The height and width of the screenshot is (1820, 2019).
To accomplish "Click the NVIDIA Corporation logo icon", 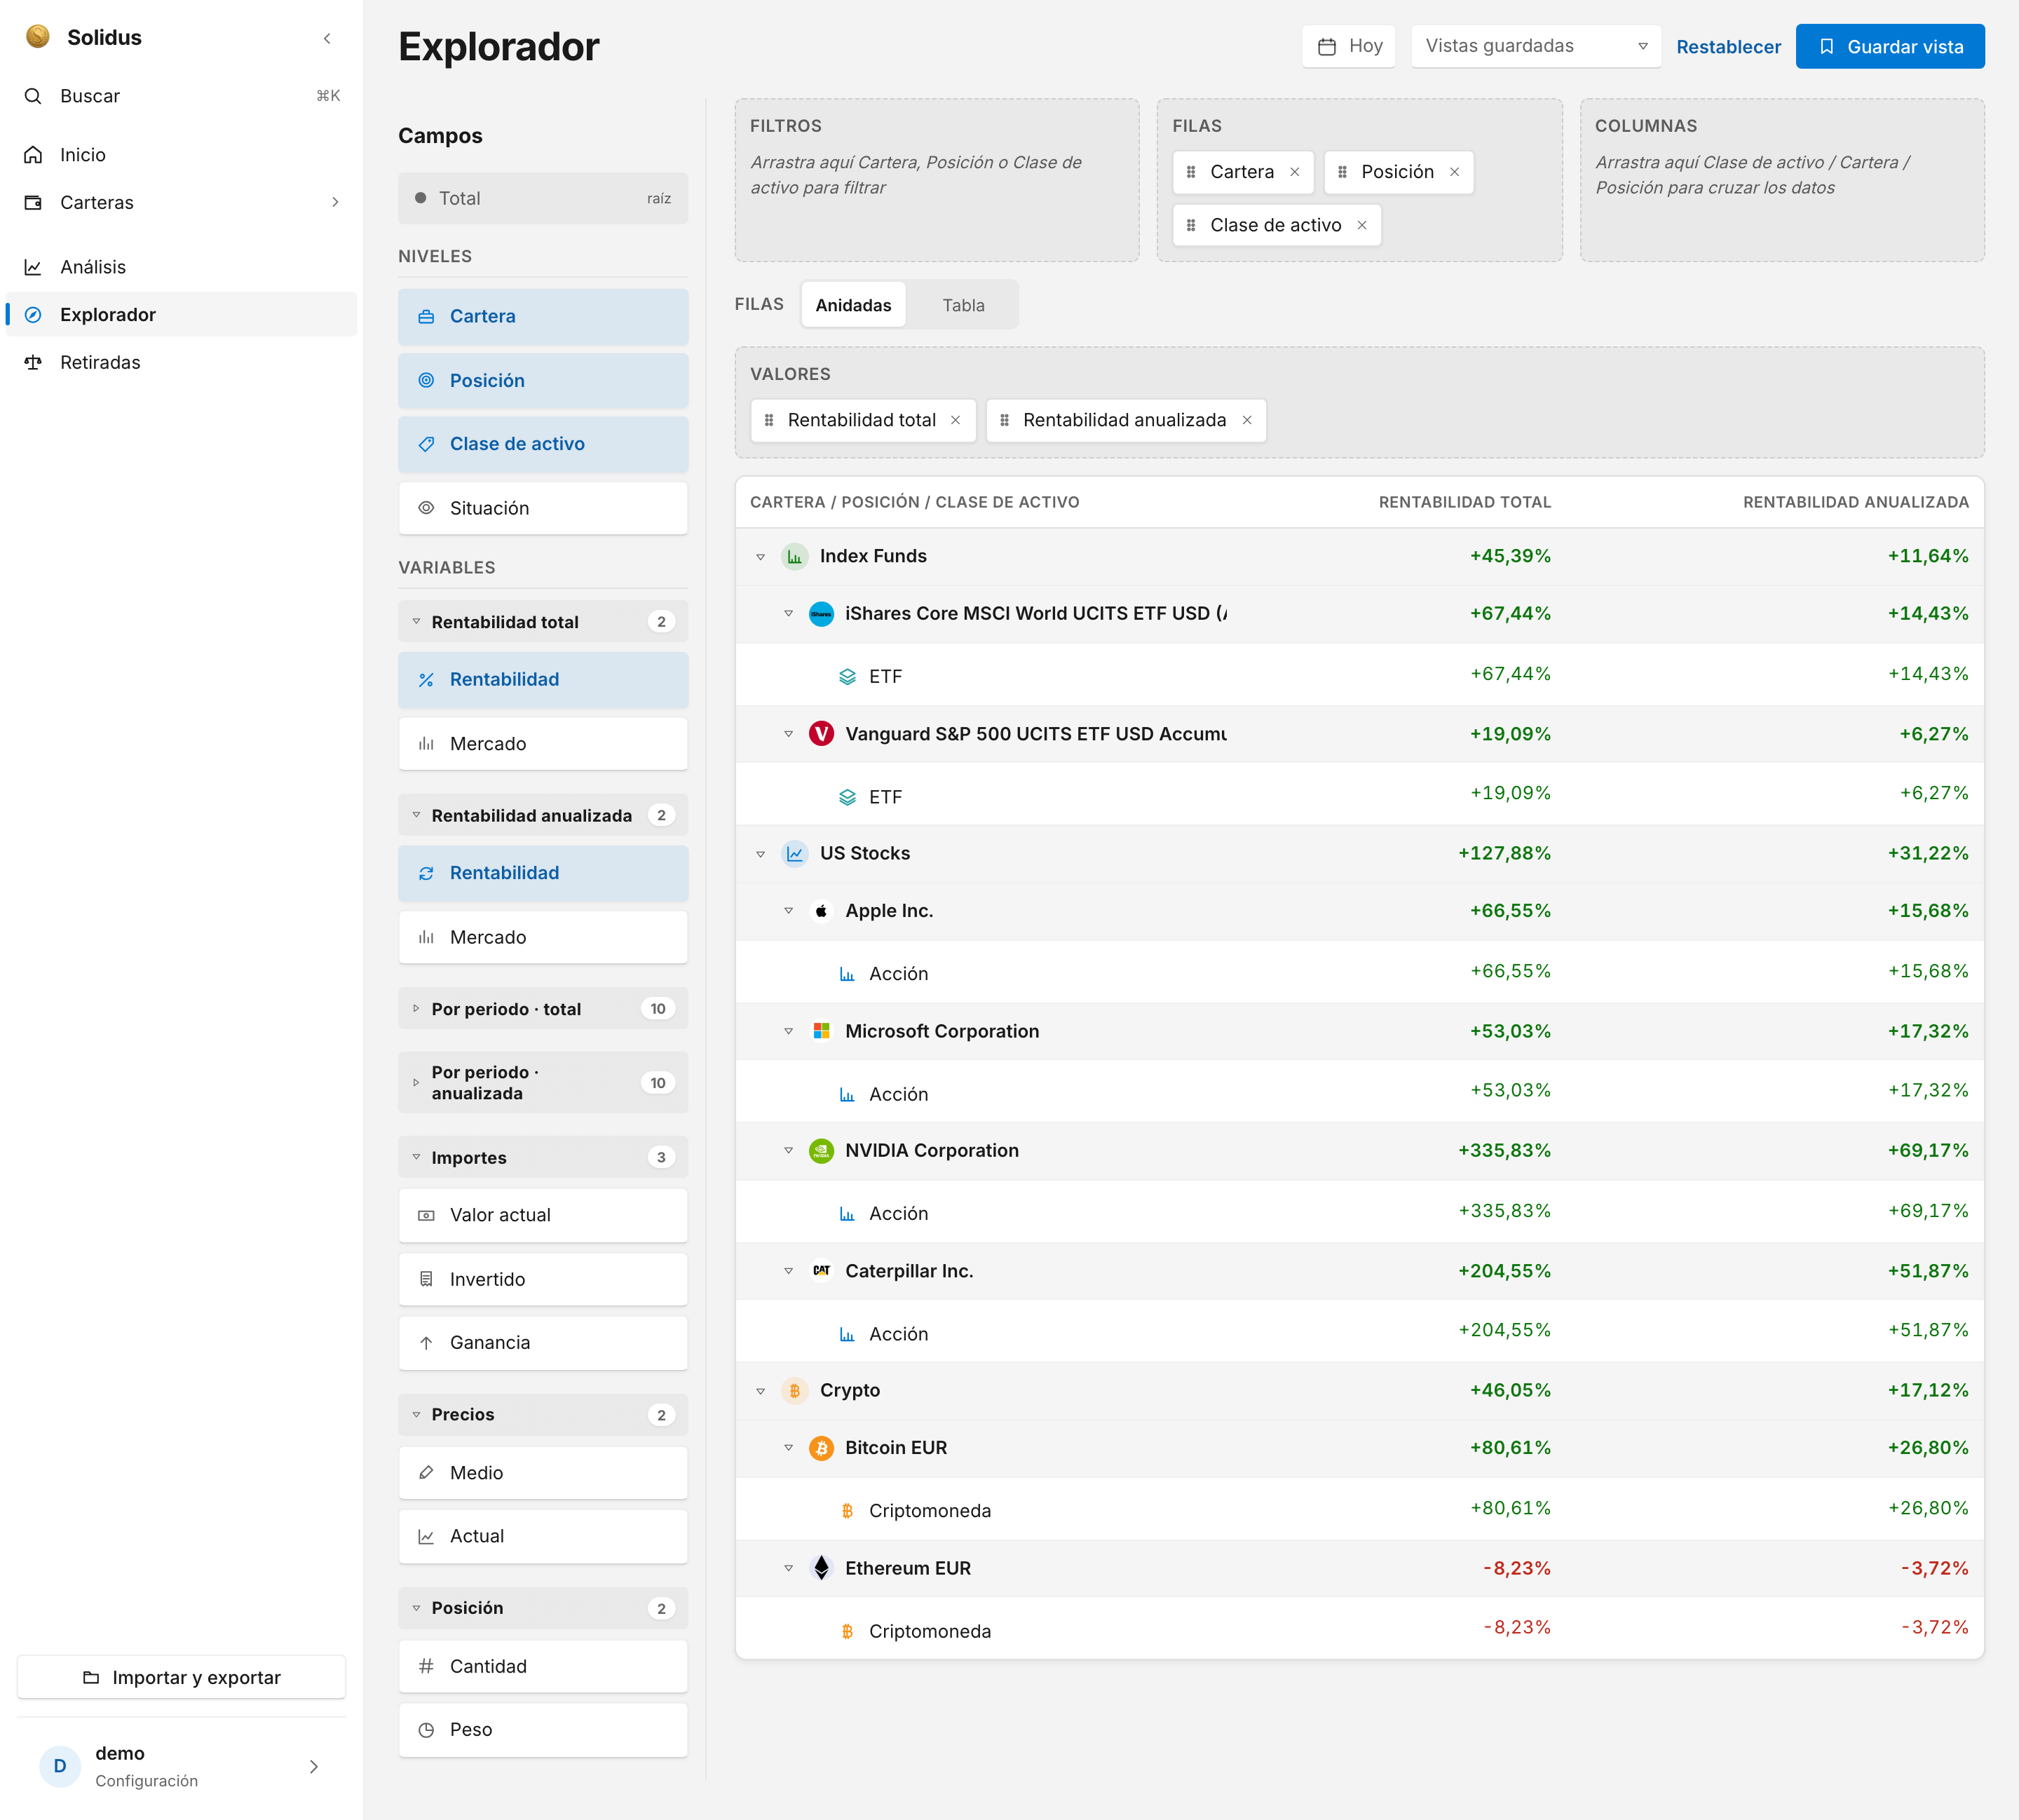I will pyautogui.click(x=821, y=1151).
